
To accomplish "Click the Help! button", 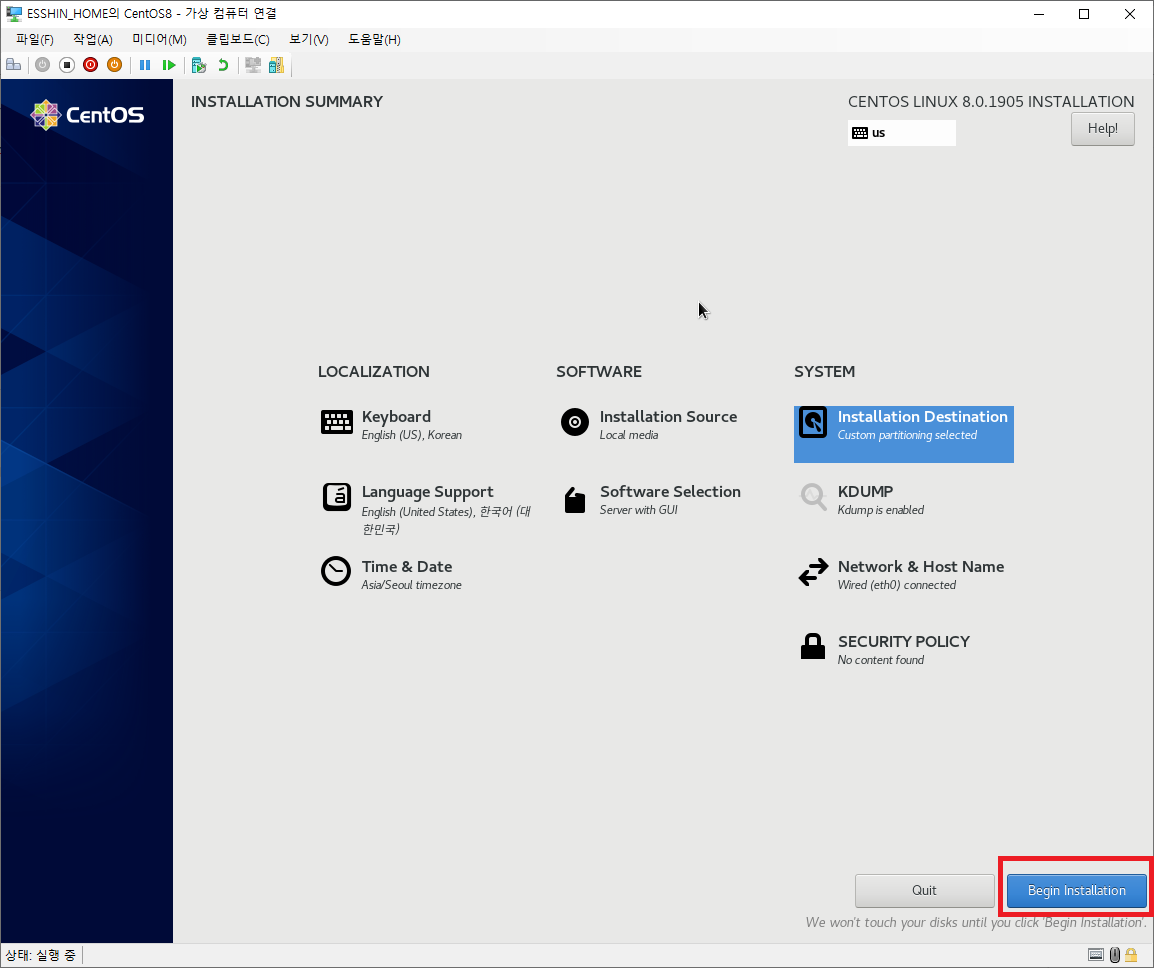I will point(1102,129).
